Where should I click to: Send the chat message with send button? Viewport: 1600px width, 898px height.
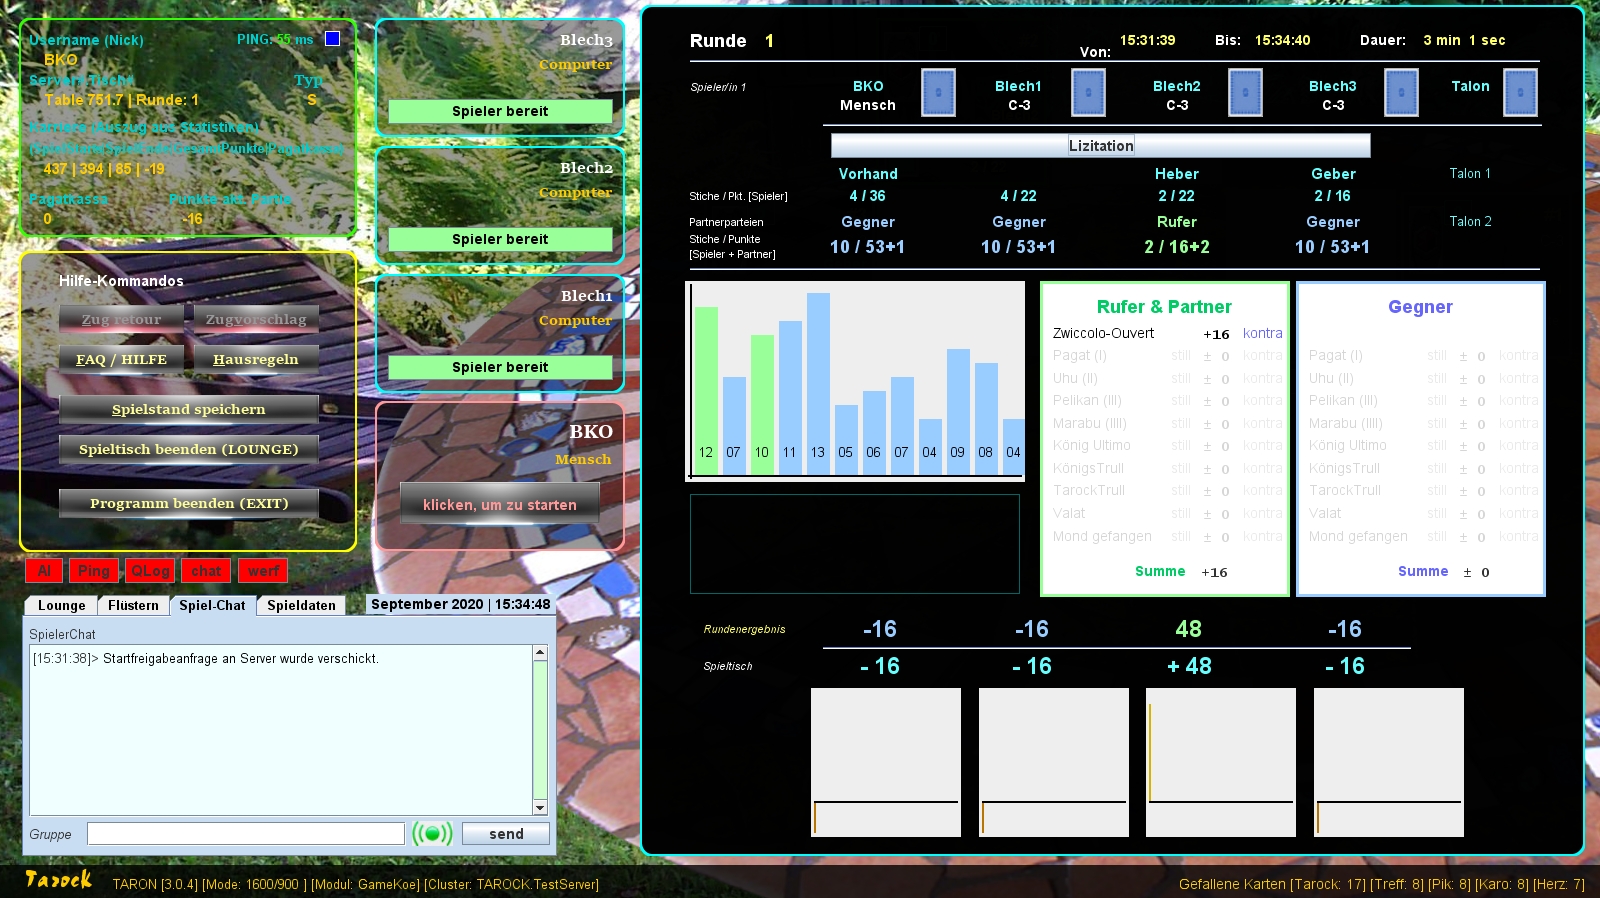[x=506, y=833]
